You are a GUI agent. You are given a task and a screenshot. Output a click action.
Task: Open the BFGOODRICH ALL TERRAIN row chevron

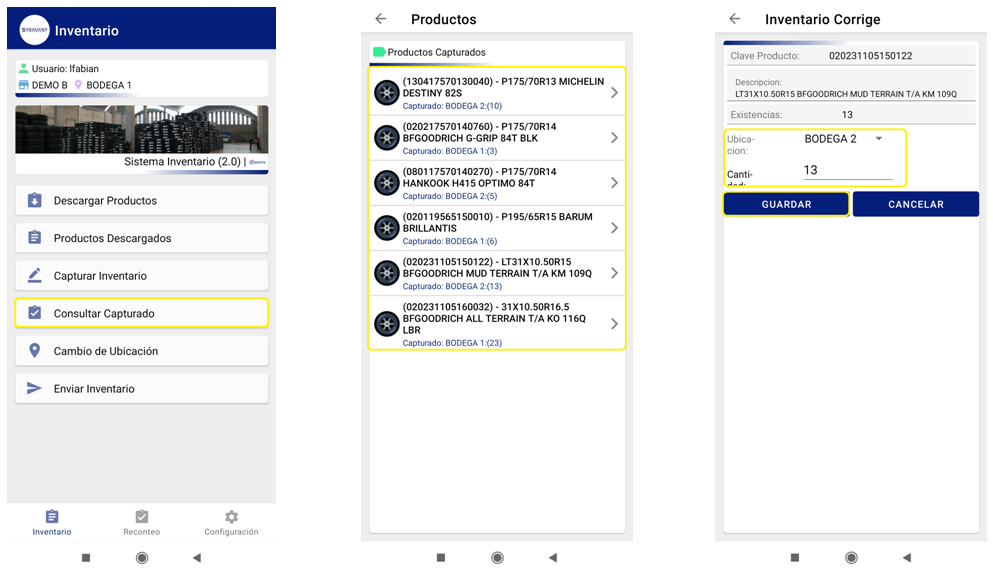point(614,324)
